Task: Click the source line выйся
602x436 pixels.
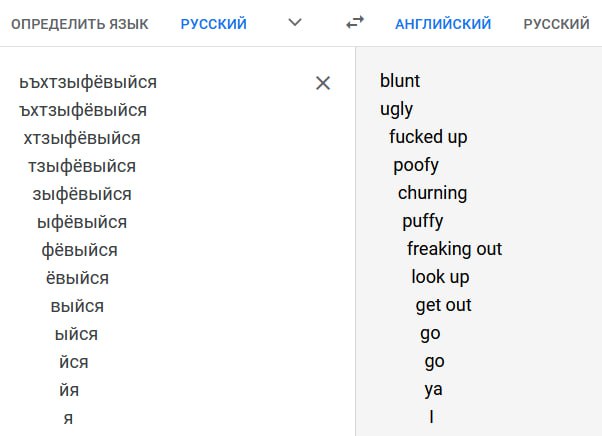Action: click(77, 306)
